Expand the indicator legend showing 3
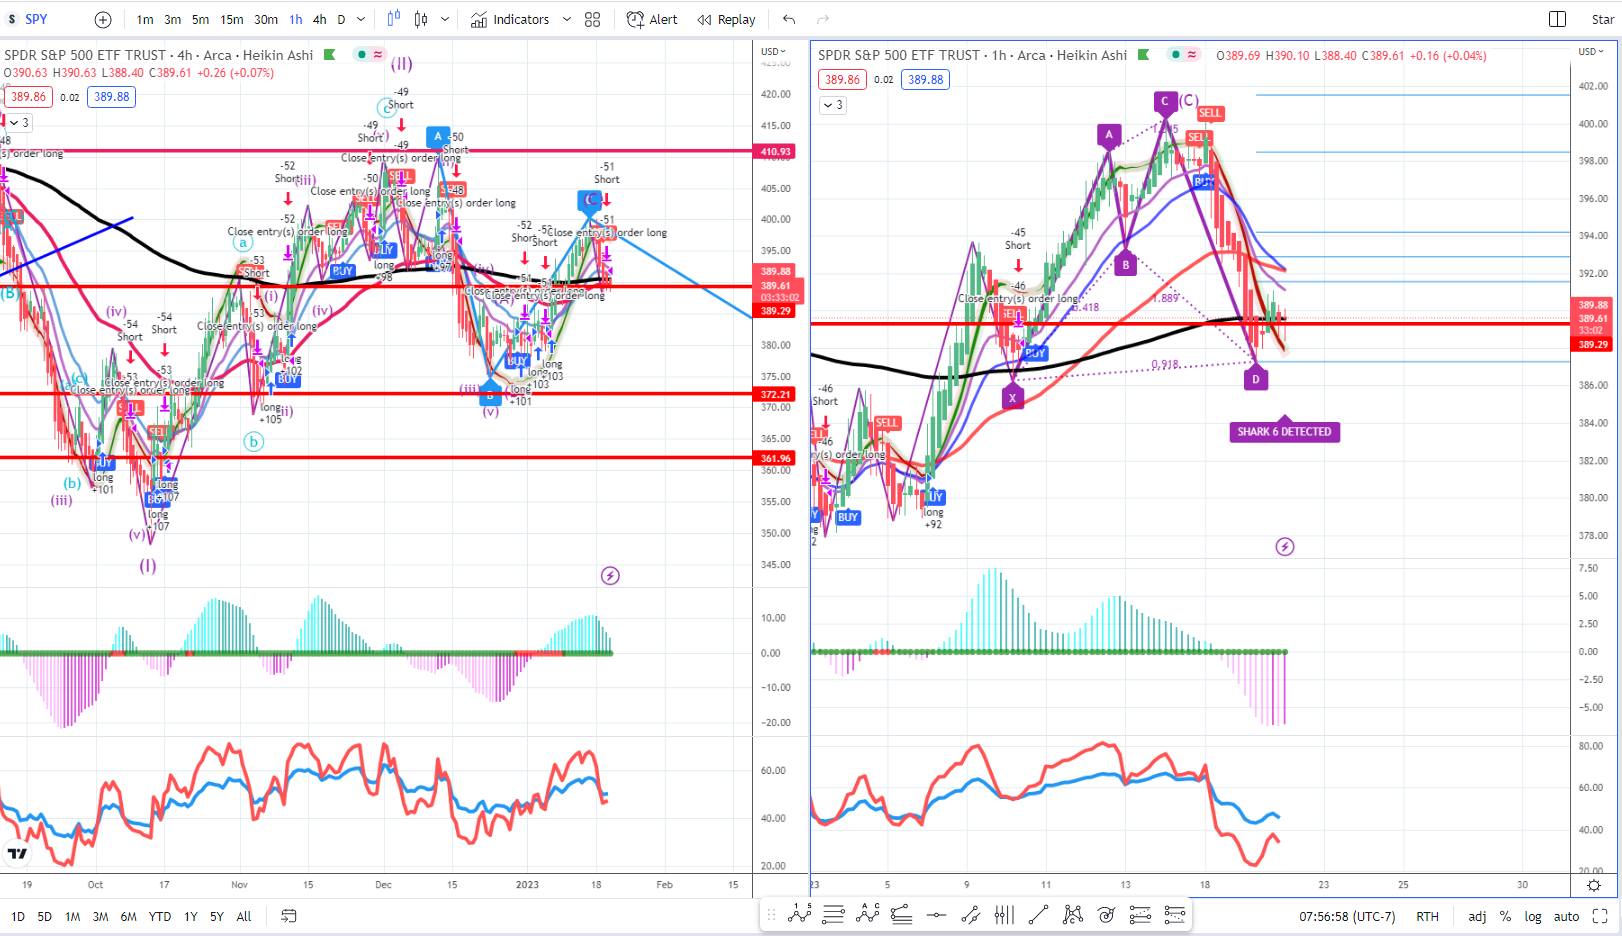Screen dimensions: 1622x936 click(x=833, y=104)
